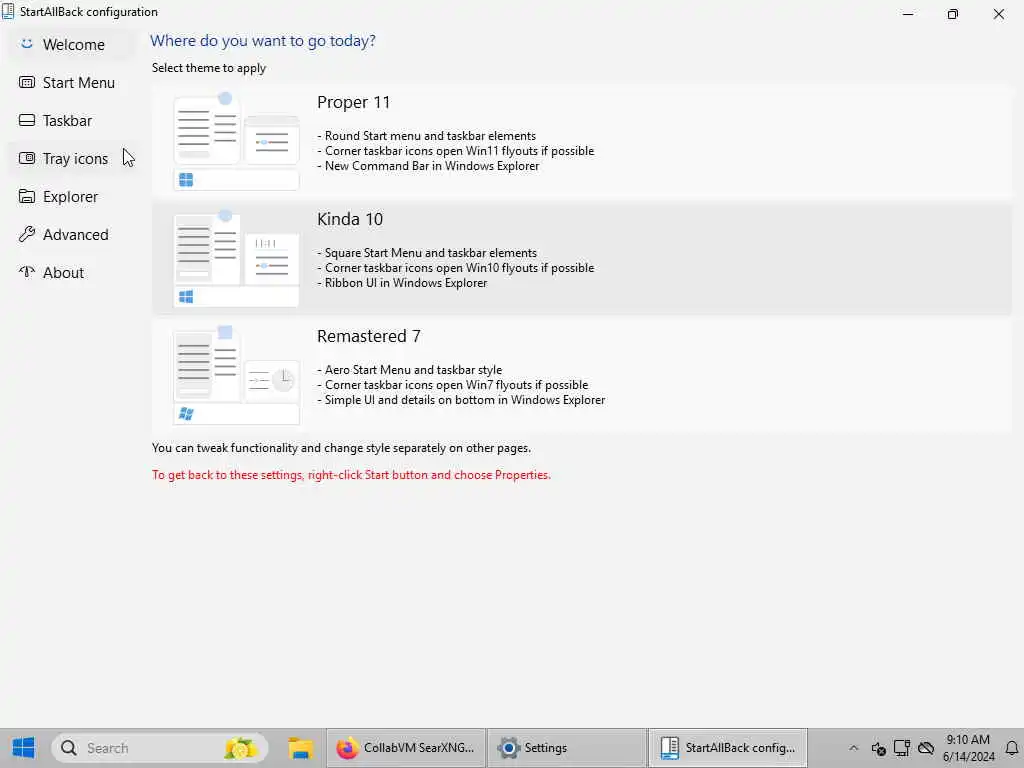Open File Explorer from taskbar
The height and width of the screenshot is (768, 1024).
[300, 748]
